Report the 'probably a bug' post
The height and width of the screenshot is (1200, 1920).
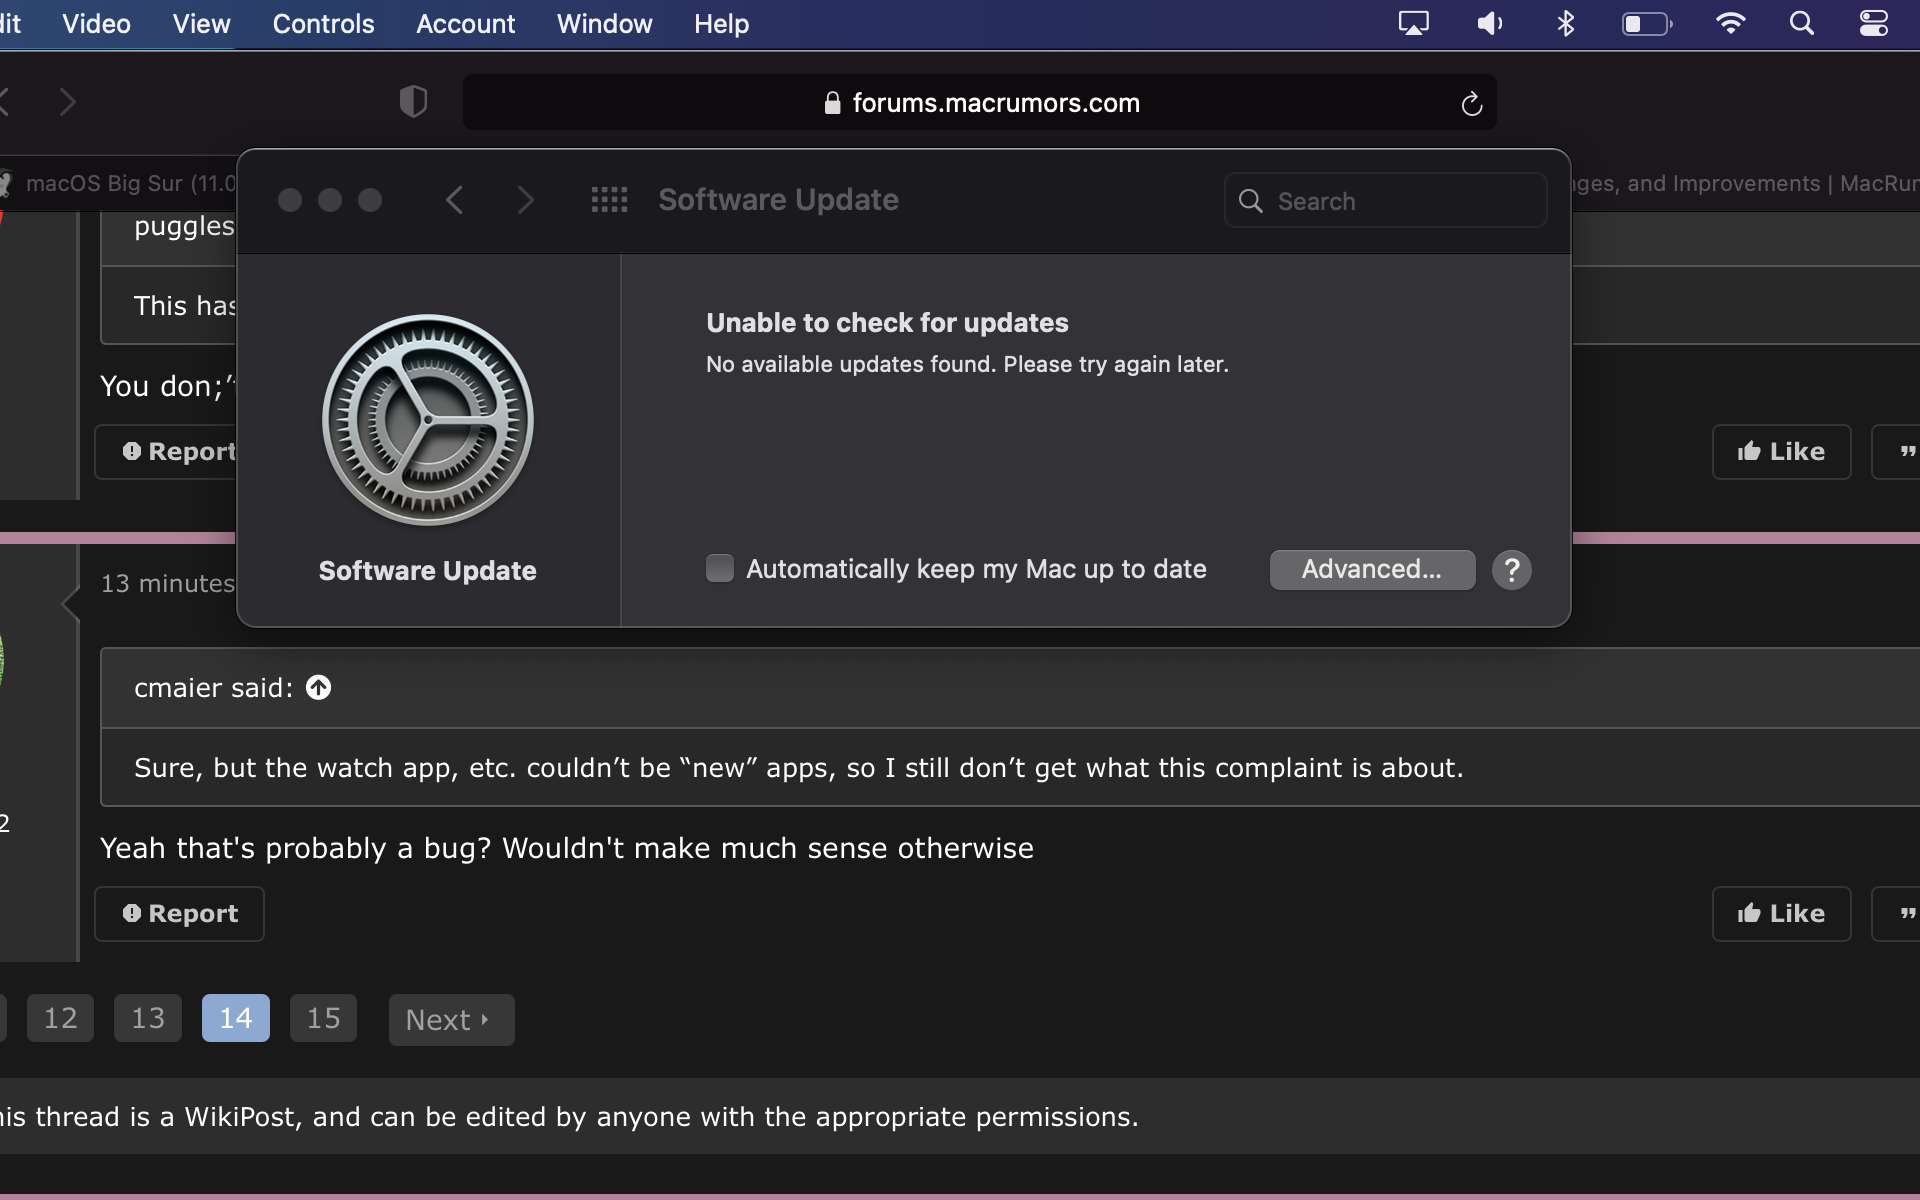(180, 914)
